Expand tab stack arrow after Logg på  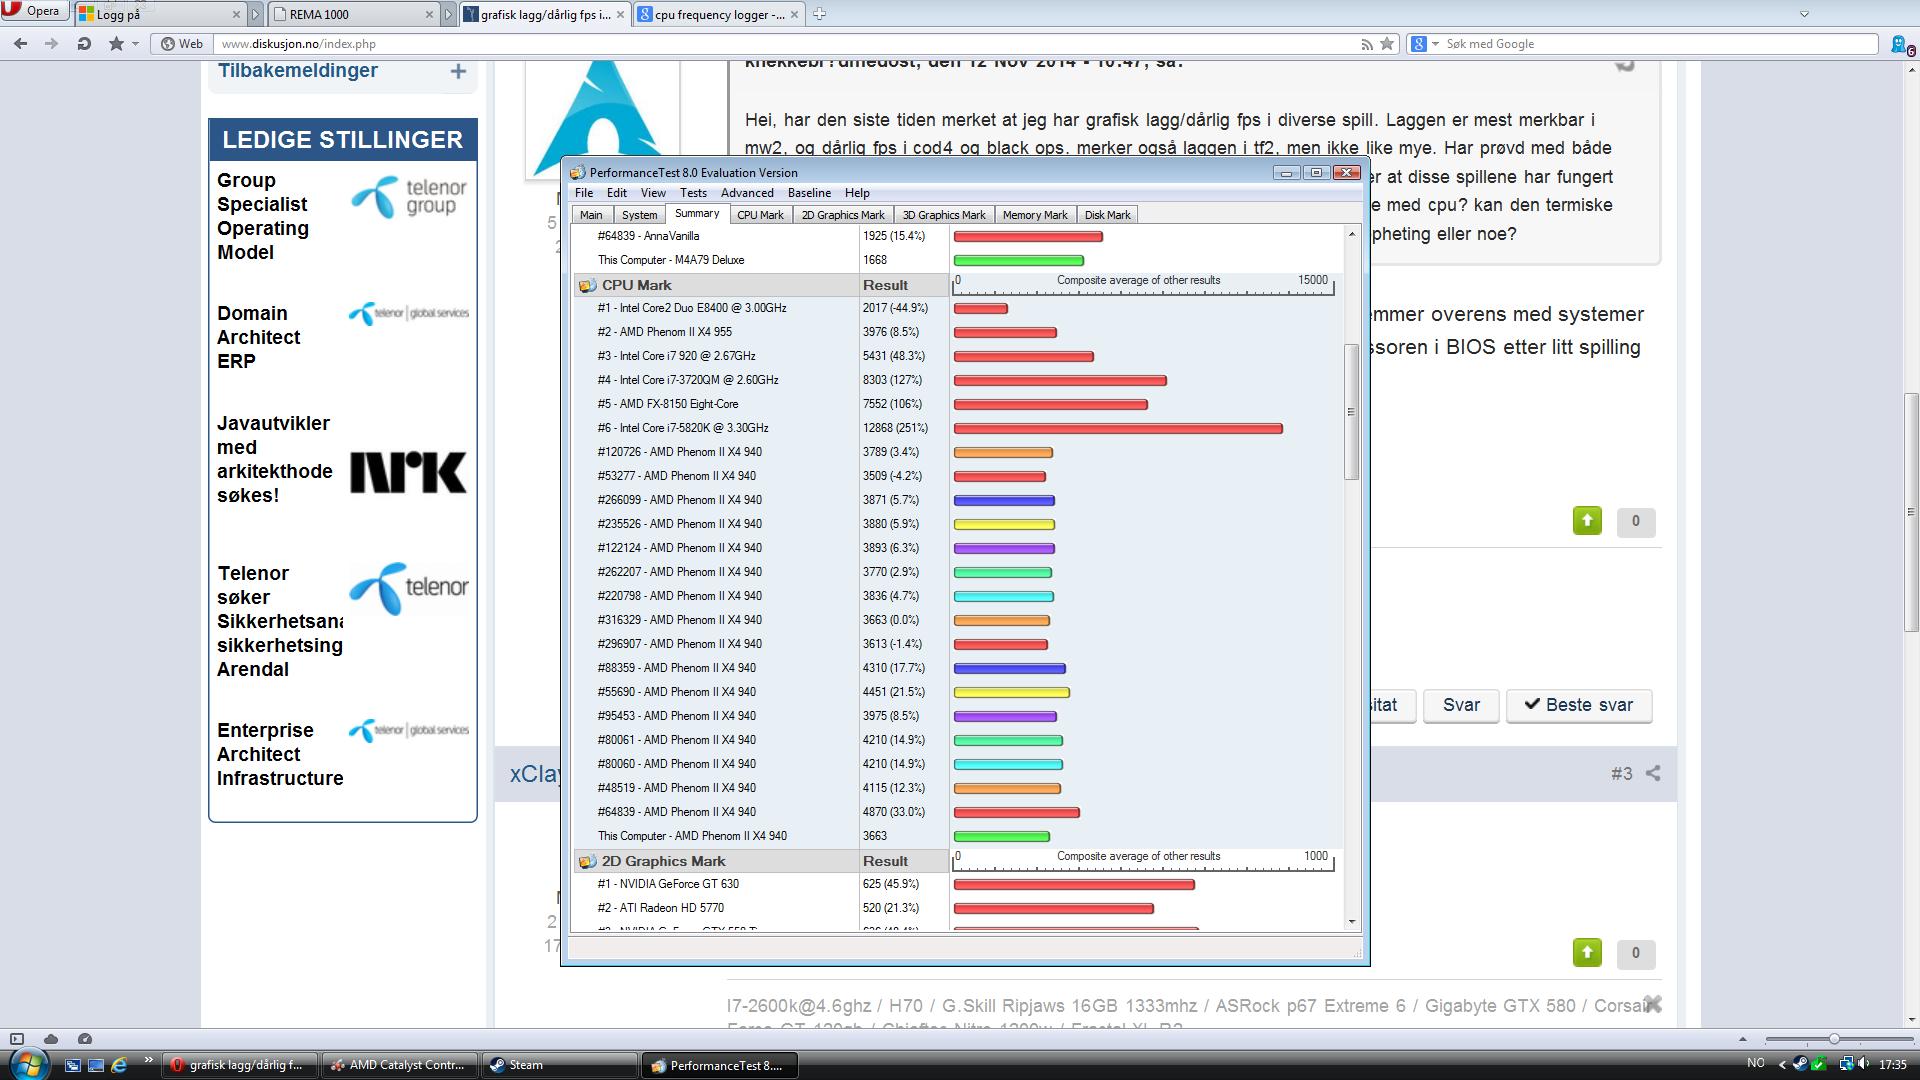point(256,15)
